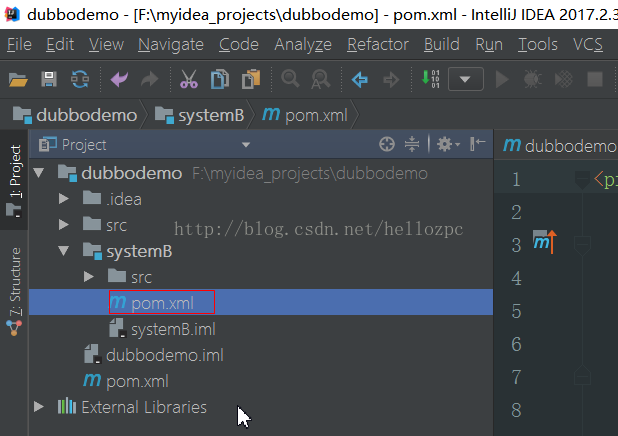Expand the top-level src folder
The height and width of the screenshot is (436, 618).
63,225
